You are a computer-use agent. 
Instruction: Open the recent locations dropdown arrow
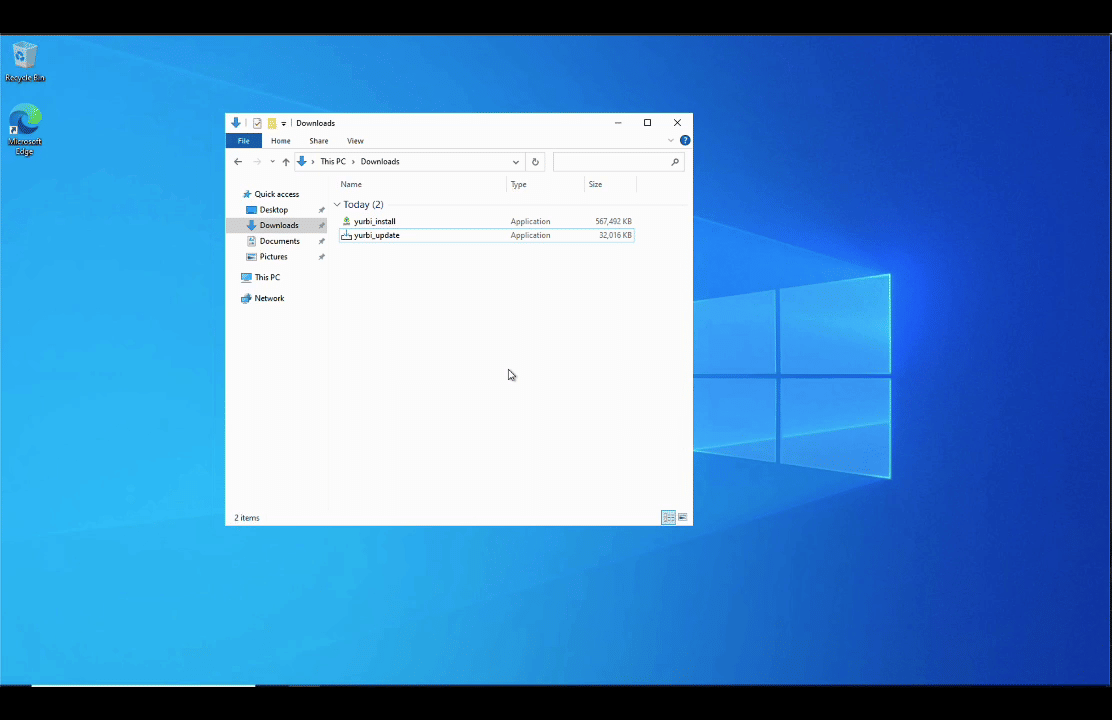coord(272,162)
